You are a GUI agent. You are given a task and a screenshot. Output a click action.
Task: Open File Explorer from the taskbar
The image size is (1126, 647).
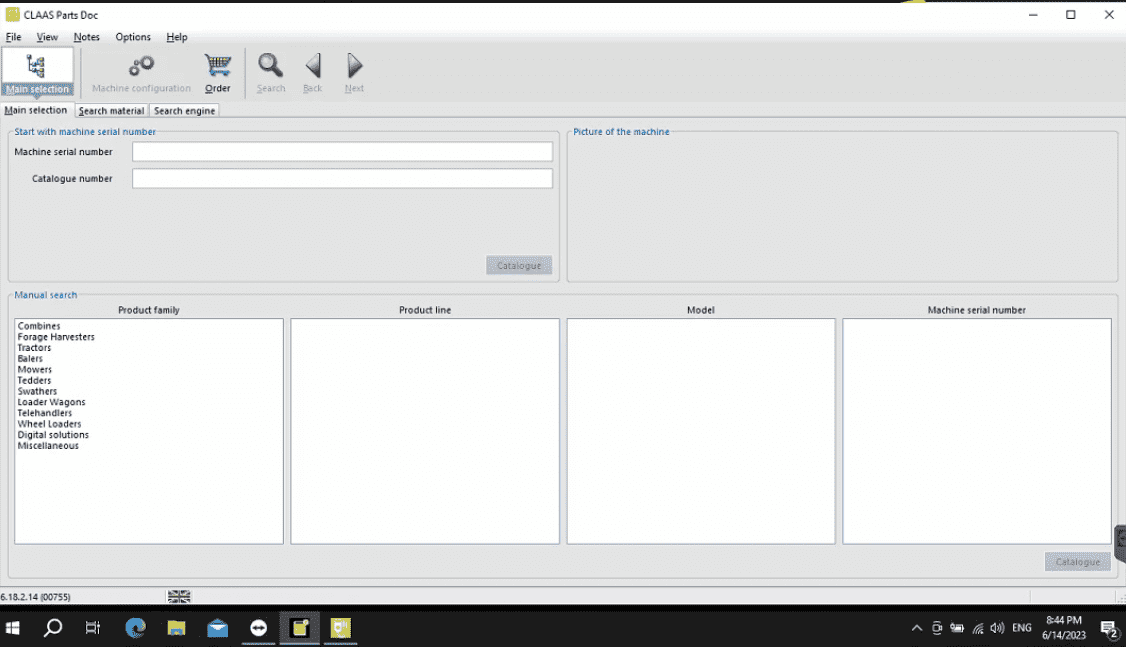pos(176,628)
